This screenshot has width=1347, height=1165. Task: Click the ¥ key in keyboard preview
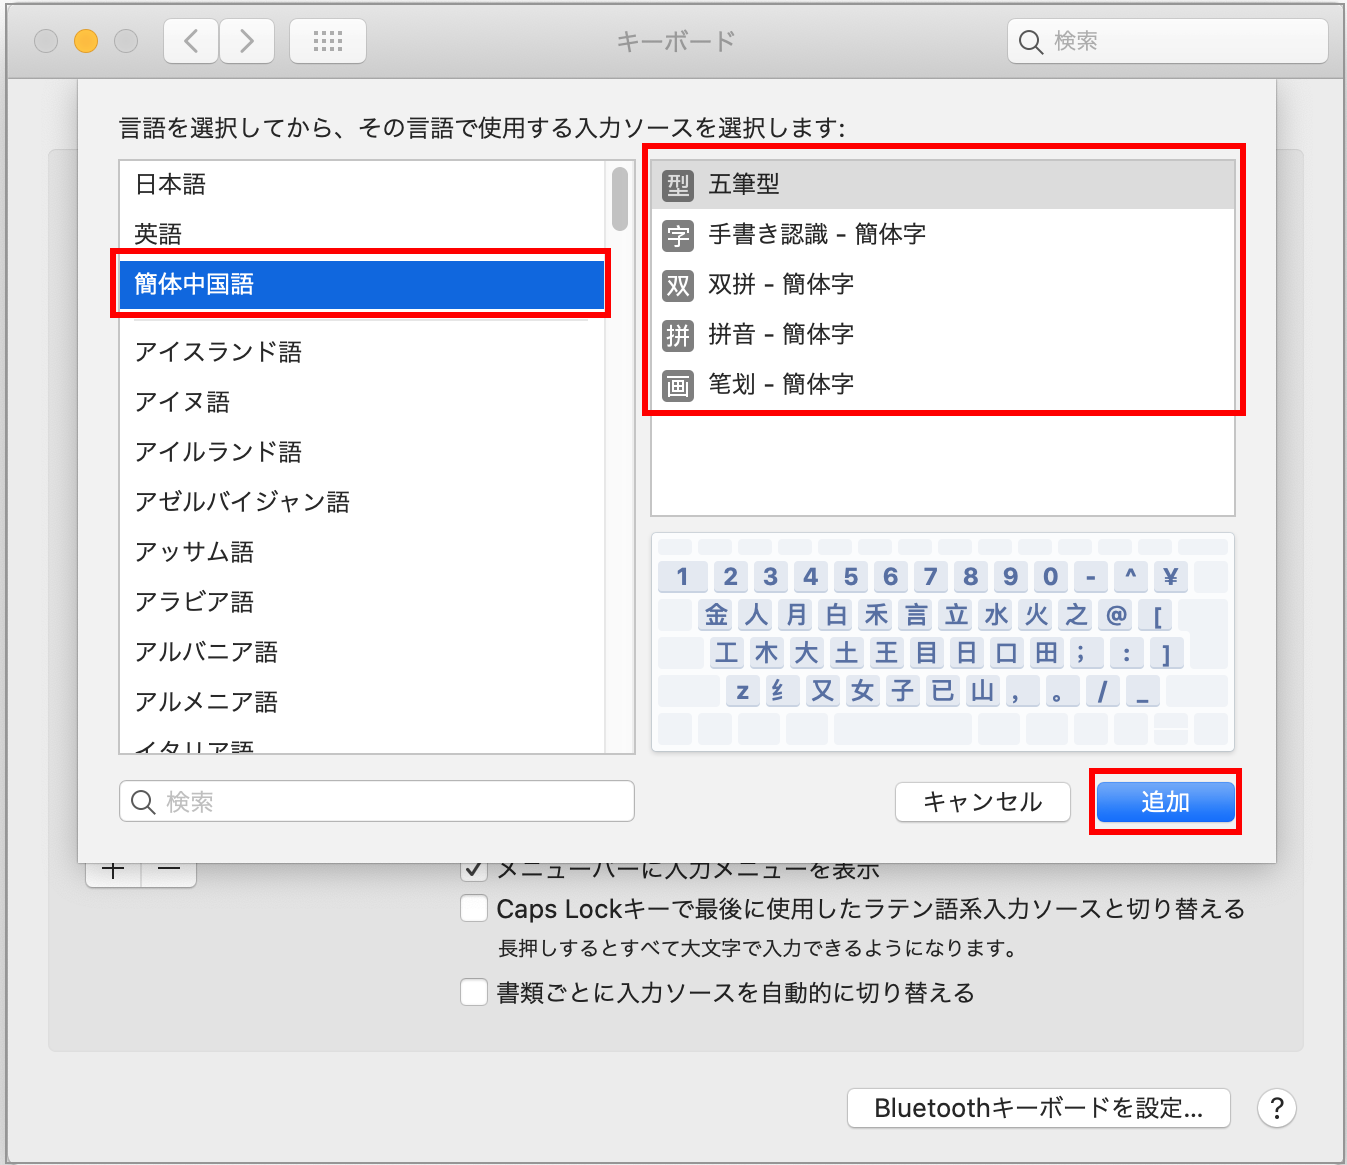[x=1171, y=577]
